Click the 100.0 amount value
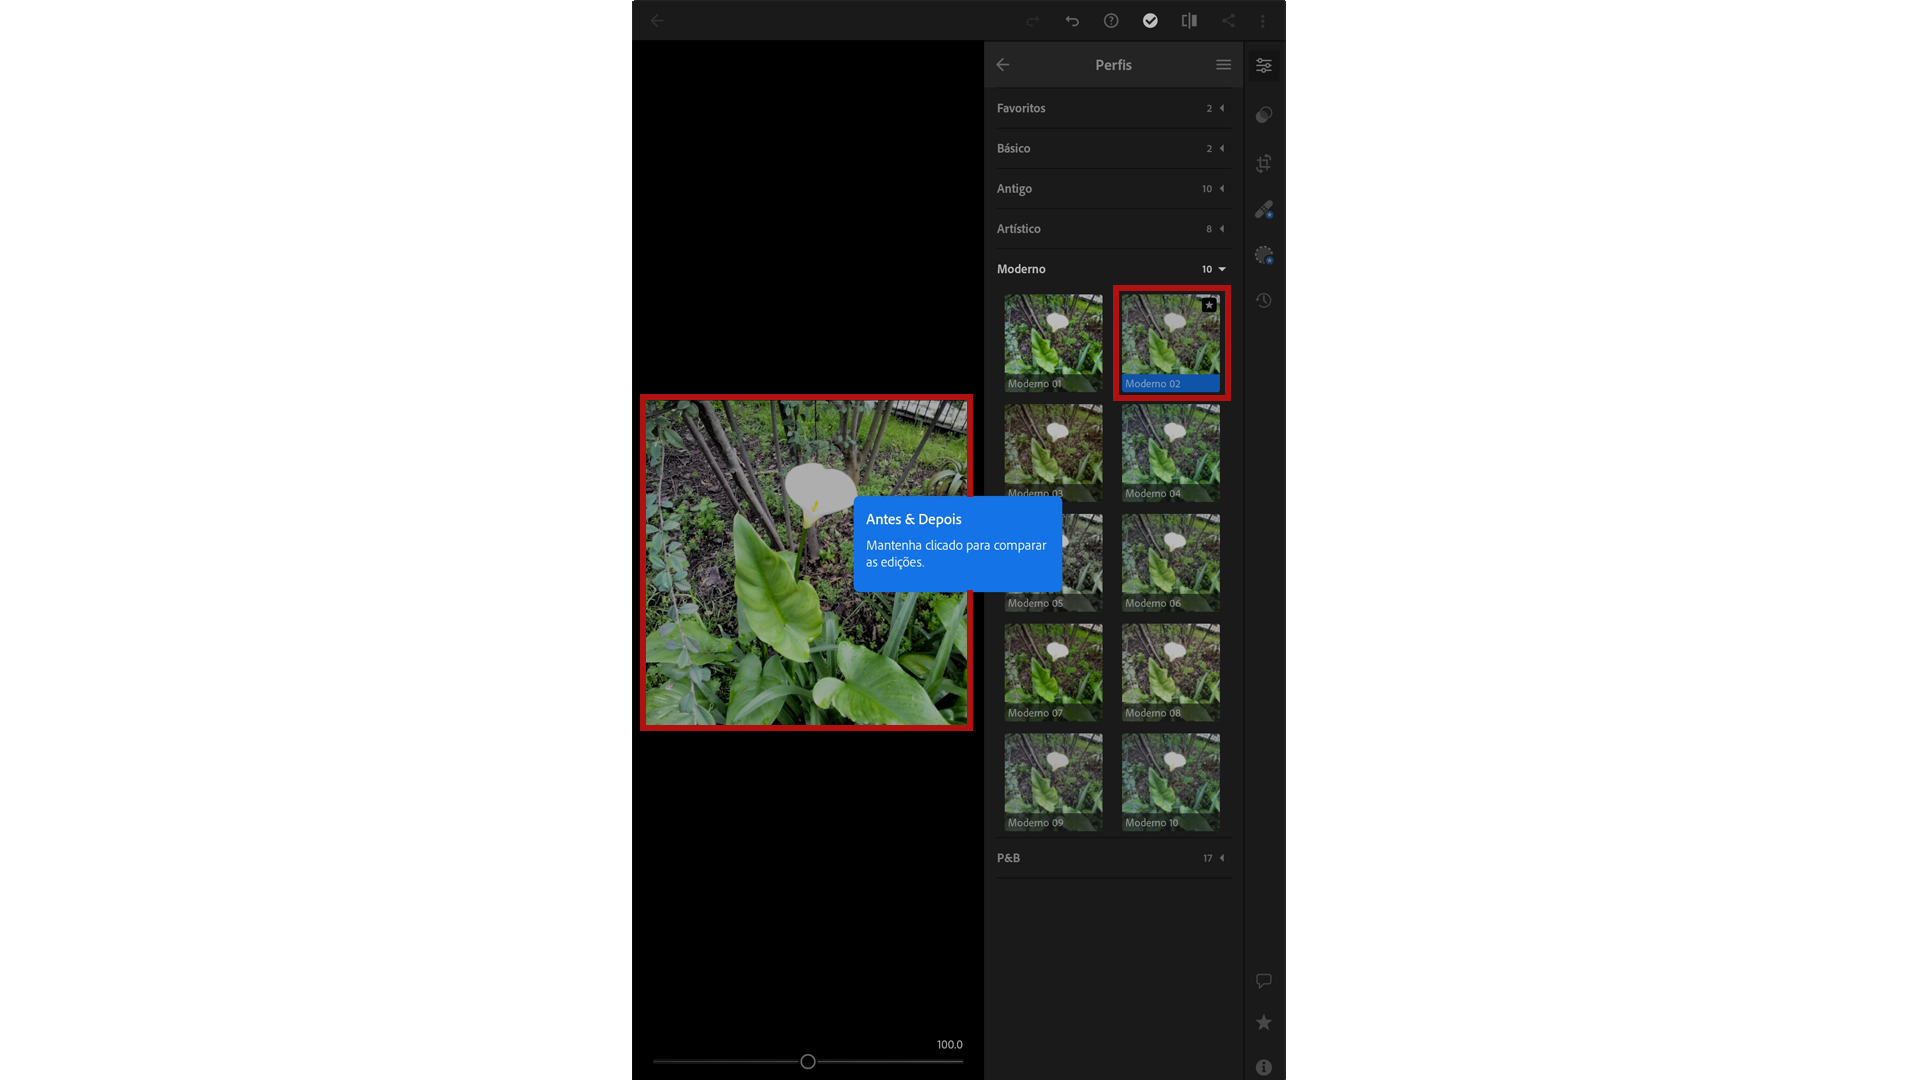1920x1080 pixels. click(949, 1044)
